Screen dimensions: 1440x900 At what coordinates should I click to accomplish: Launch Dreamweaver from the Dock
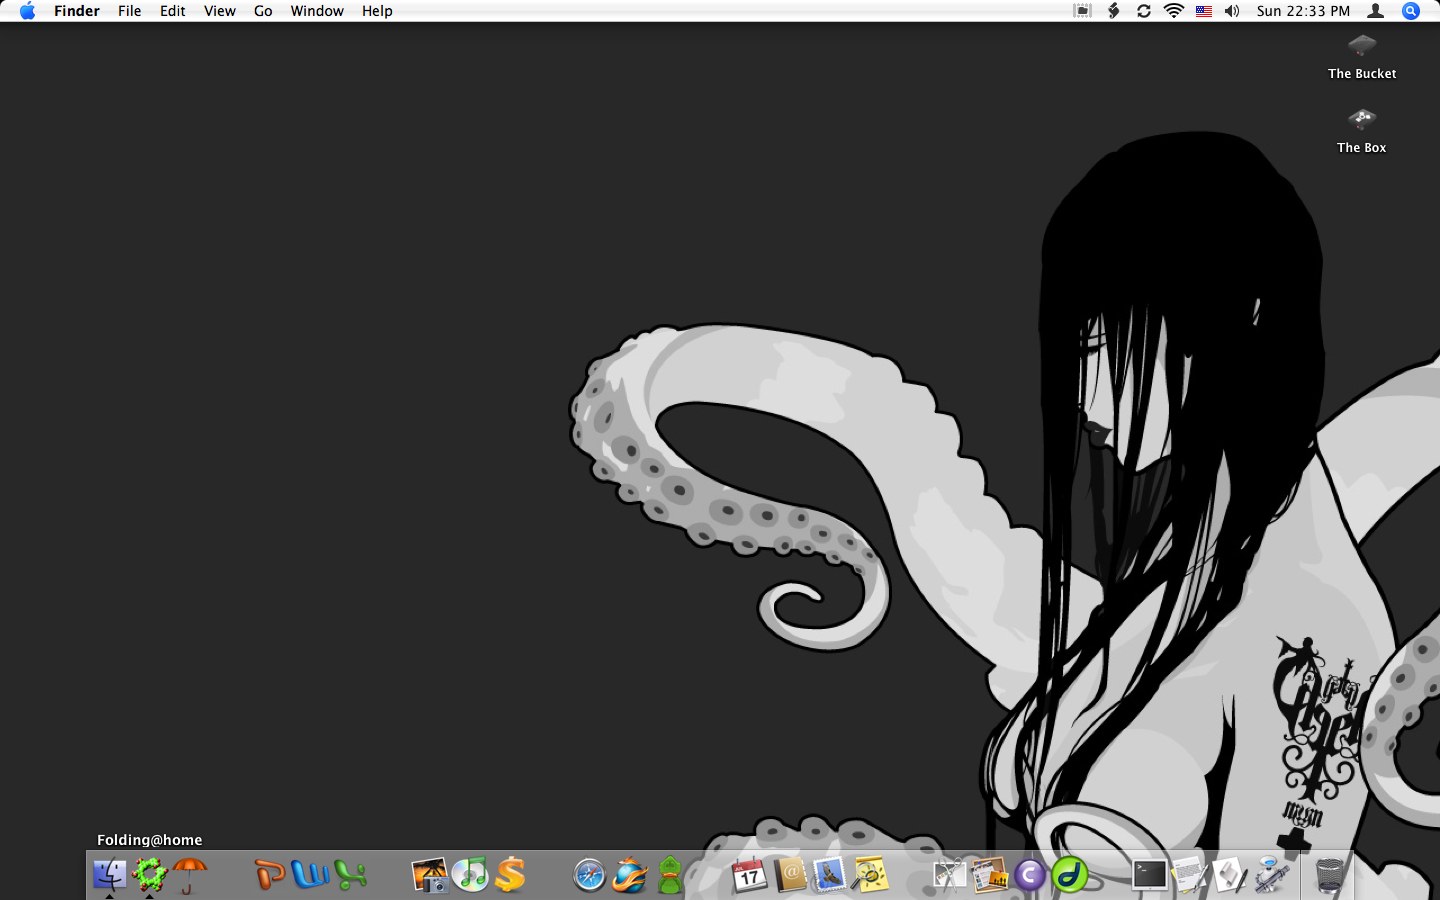[1070, 876]
